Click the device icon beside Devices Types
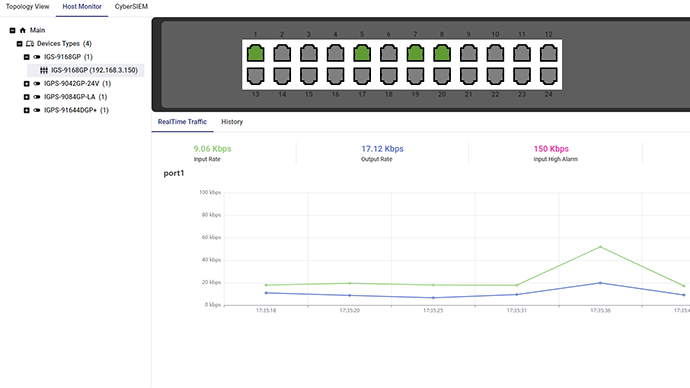690x388 pixels. [x=30, y=44]
